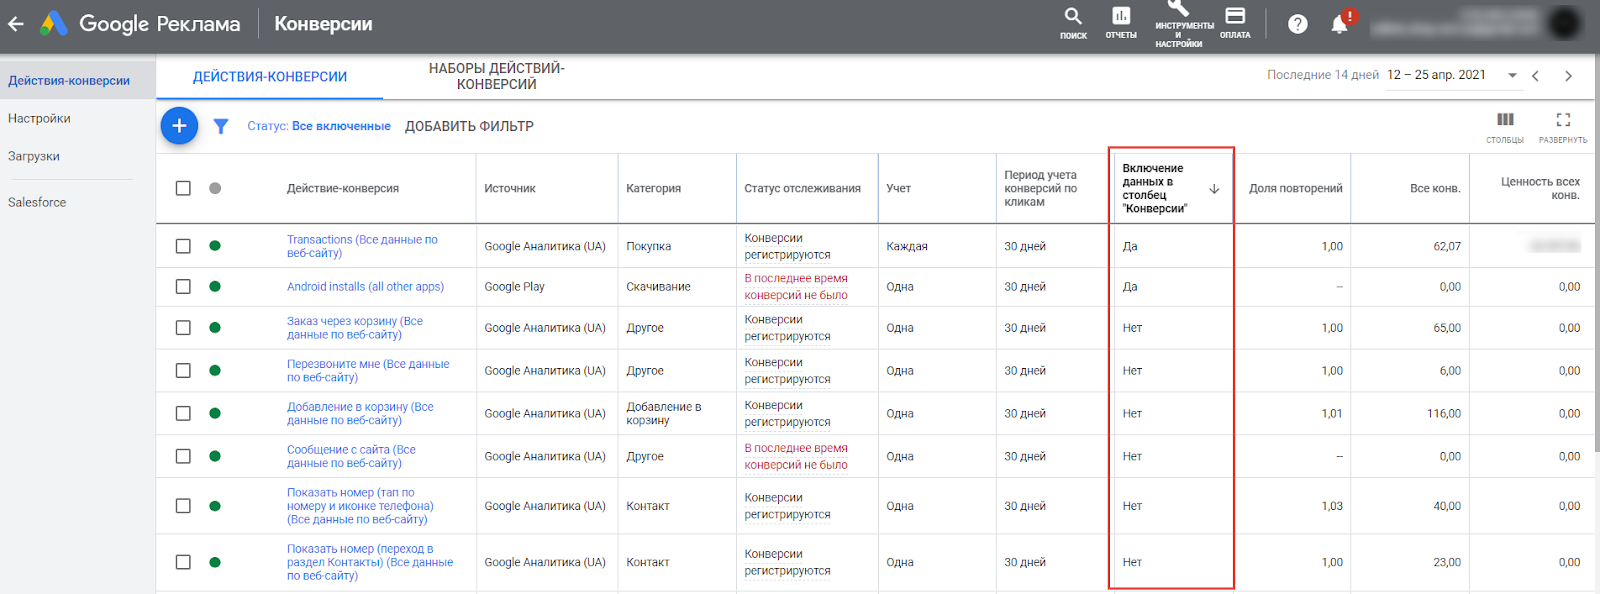Open Настройки in left sidebar
The height and width of the screenshot is (594, 1600).
[39, 118]
